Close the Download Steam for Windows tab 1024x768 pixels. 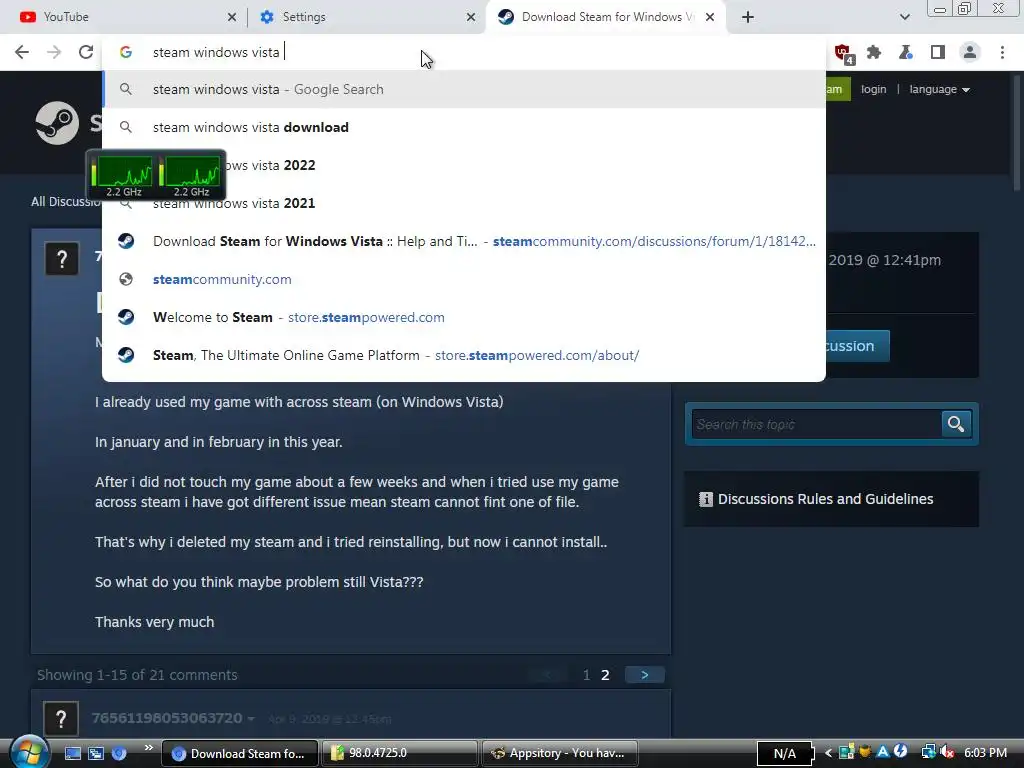point(710,17)
